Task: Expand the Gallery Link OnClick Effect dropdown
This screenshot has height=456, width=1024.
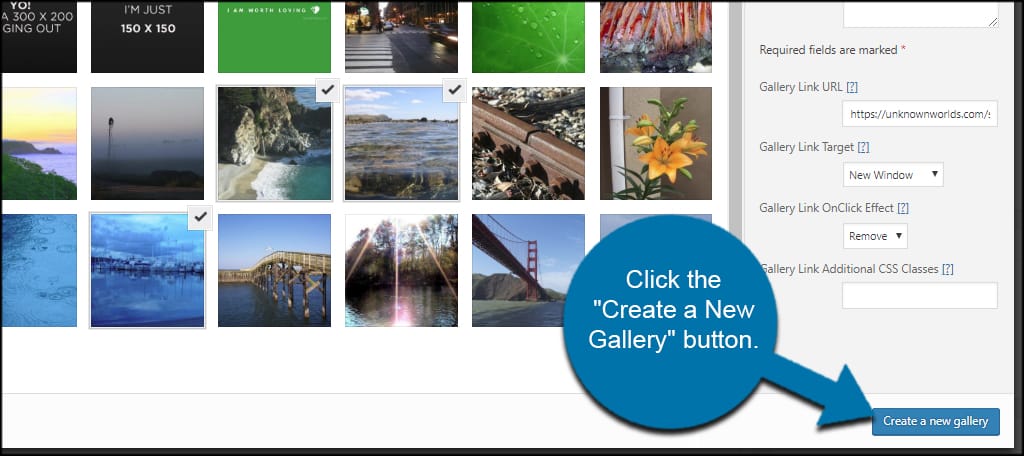Action: [x=874, y=236]
